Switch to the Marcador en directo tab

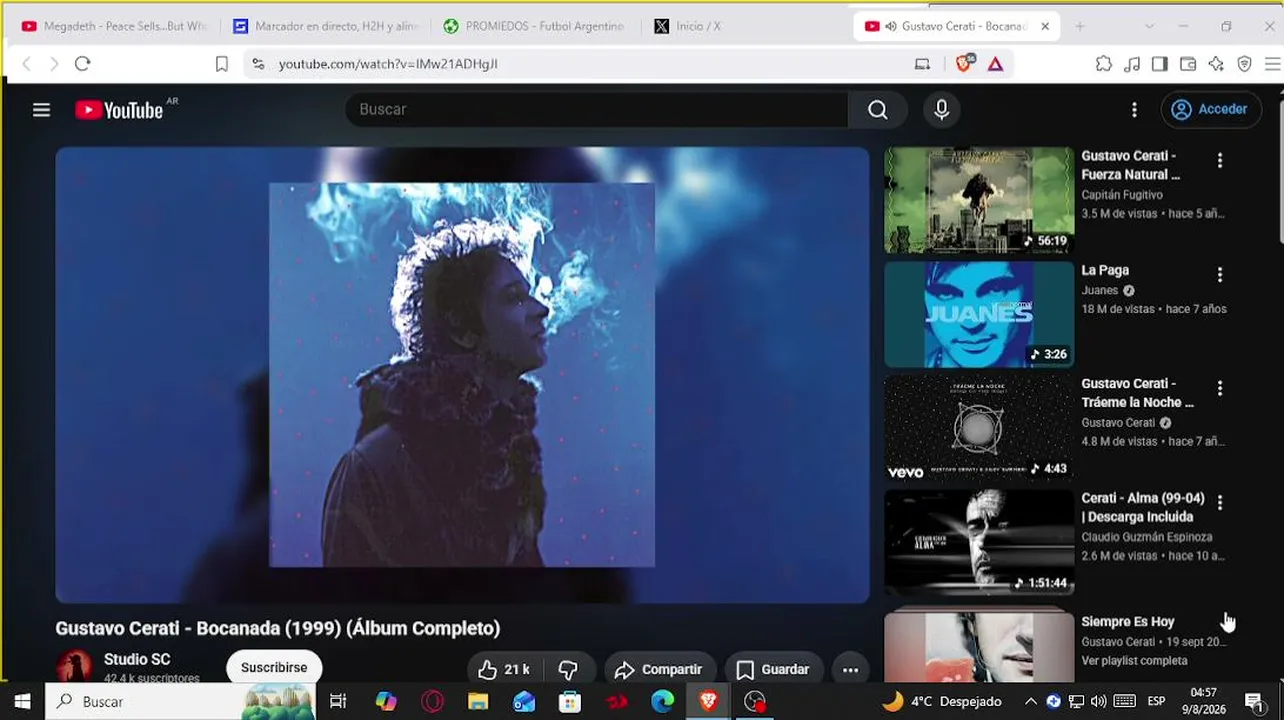[x=326, y=26]
